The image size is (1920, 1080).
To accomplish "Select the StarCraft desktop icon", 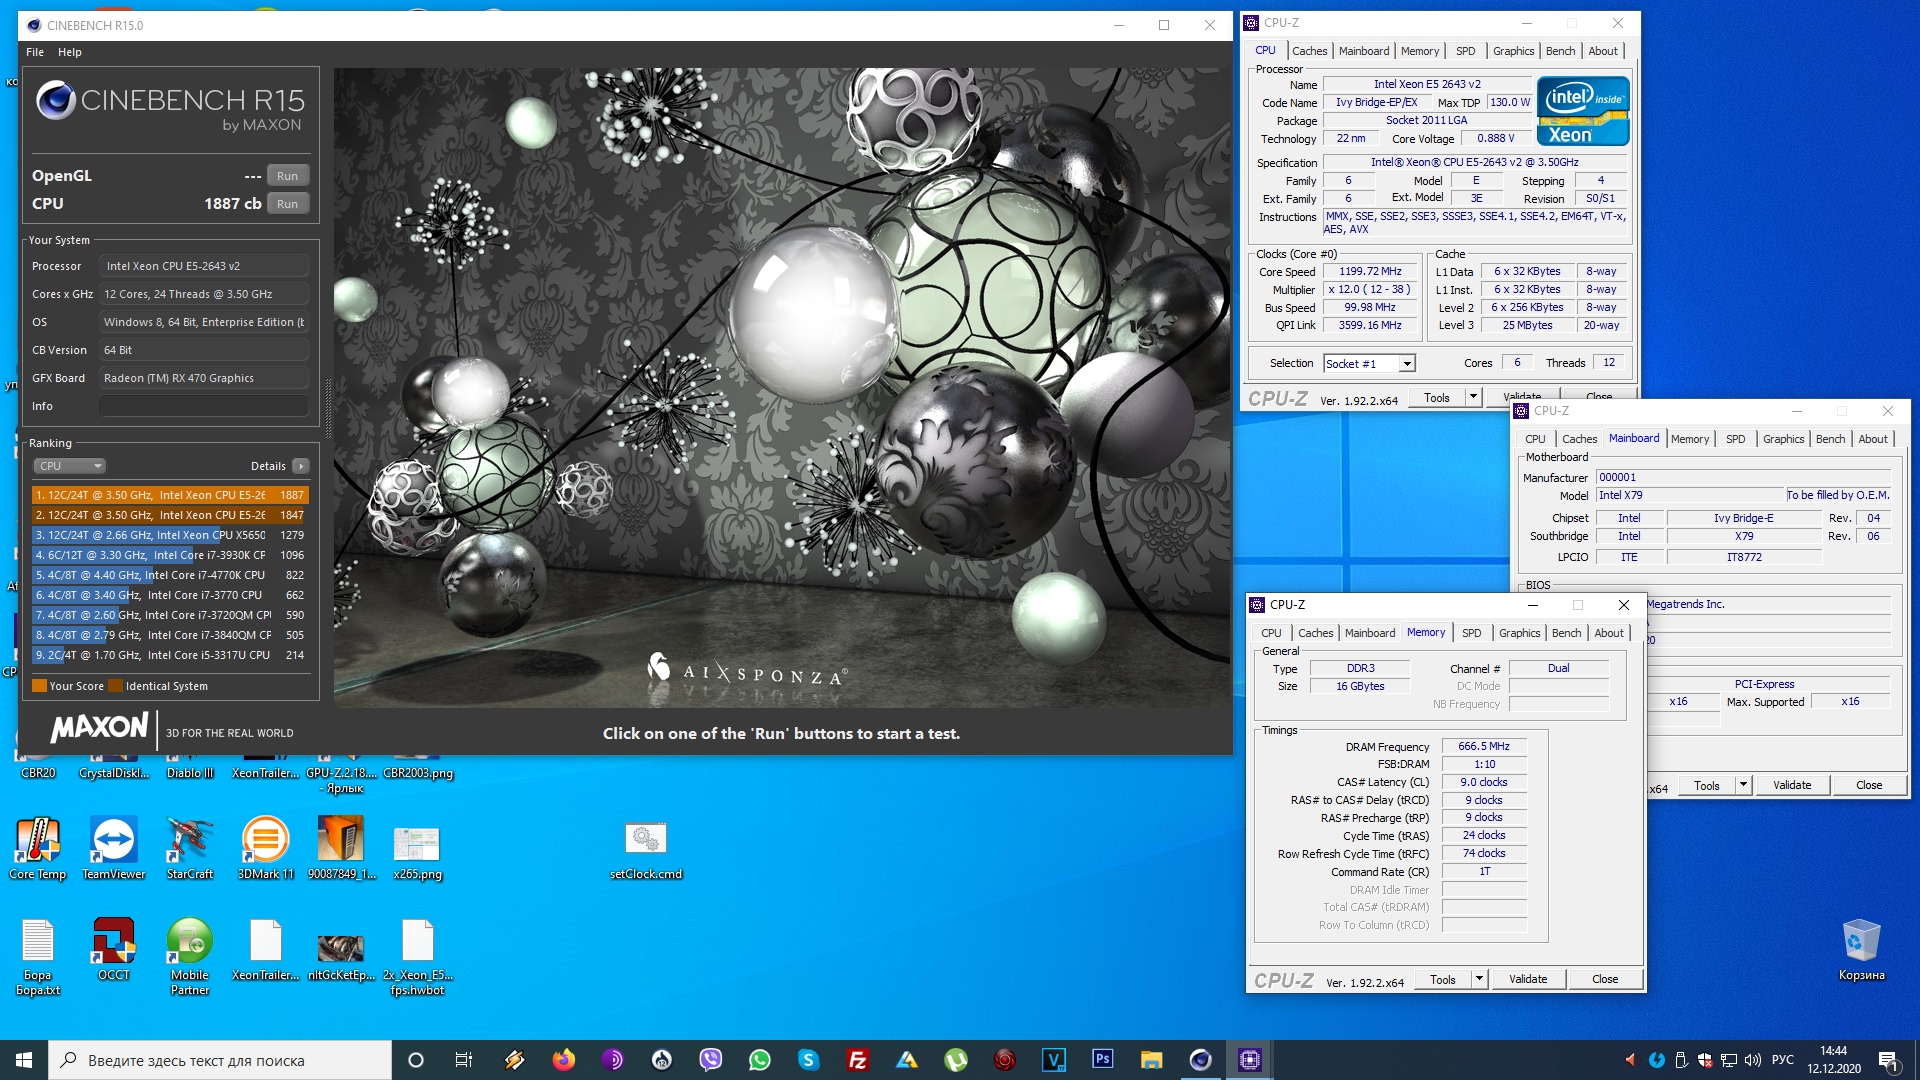I will (x=190, y=848).
